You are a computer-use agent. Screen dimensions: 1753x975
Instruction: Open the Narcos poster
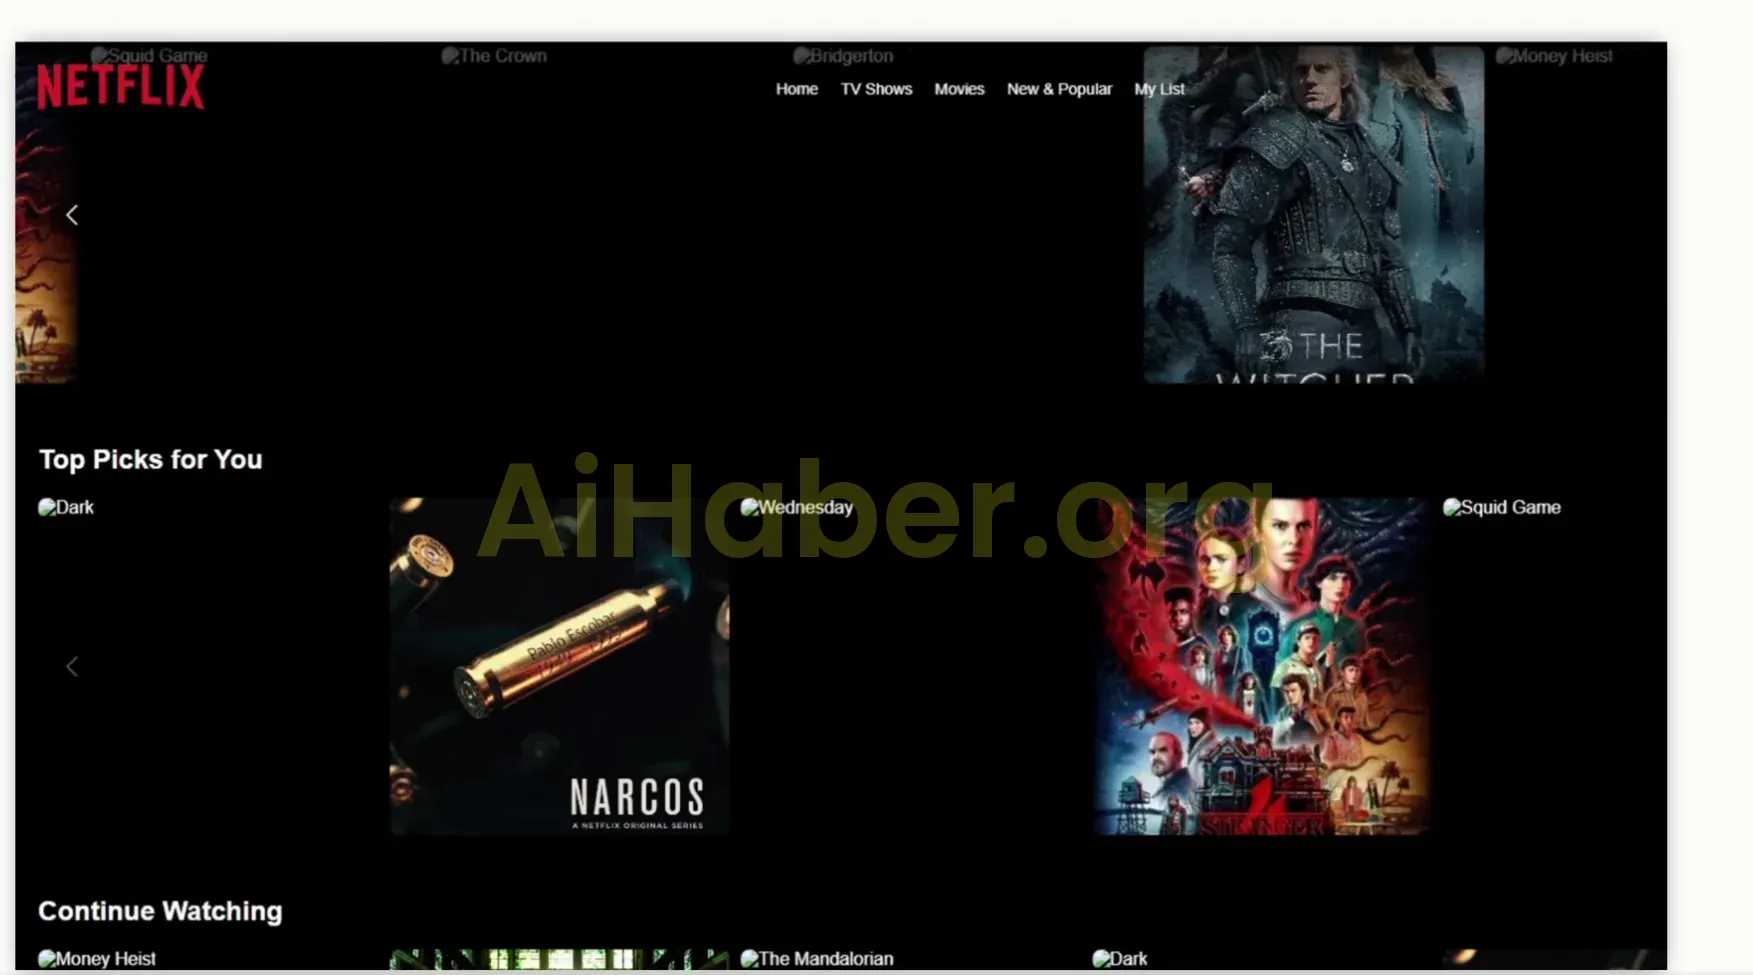point(558,667)
